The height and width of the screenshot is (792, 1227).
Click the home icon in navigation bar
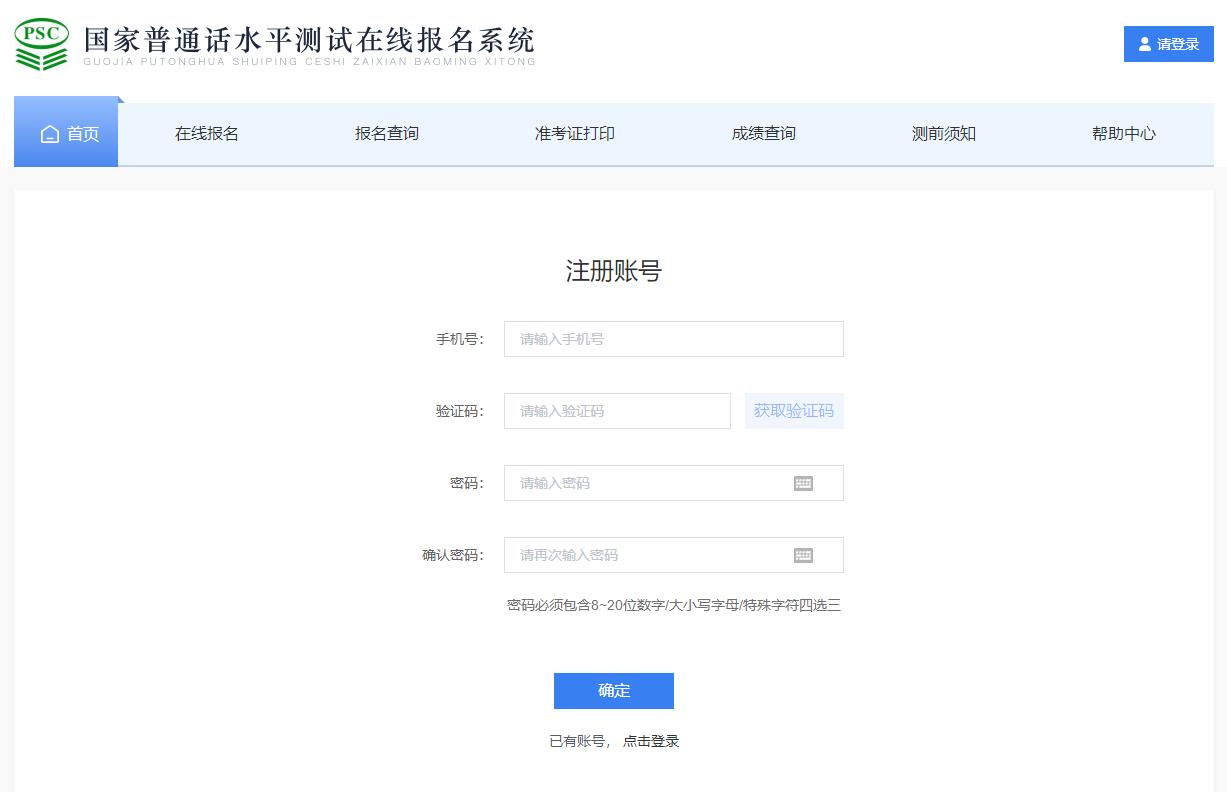point(50,134)
